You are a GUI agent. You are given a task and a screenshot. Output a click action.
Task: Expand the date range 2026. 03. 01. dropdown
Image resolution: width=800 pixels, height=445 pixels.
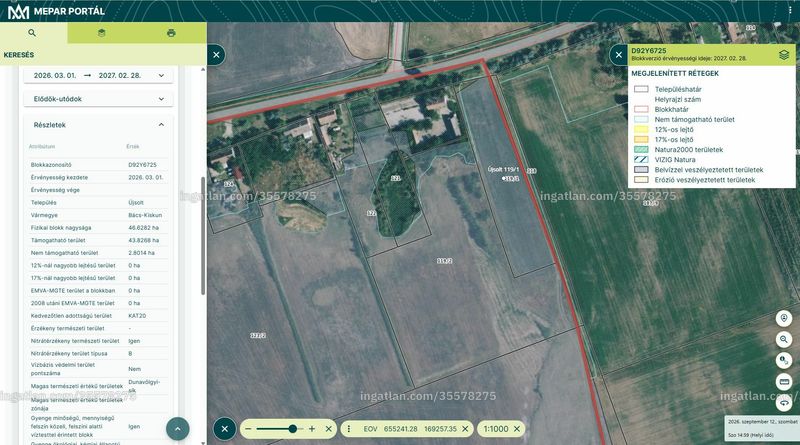pyautogui.click(x=98, y=75)
